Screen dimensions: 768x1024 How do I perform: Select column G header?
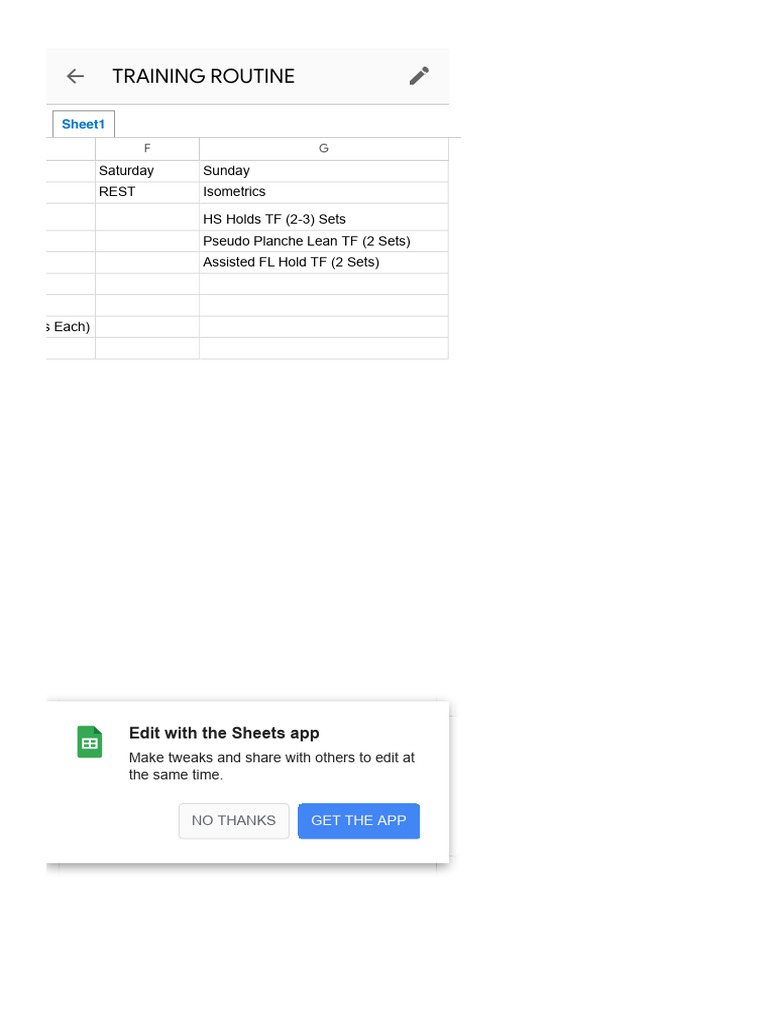pyautogui.click(x=323, y=148)
